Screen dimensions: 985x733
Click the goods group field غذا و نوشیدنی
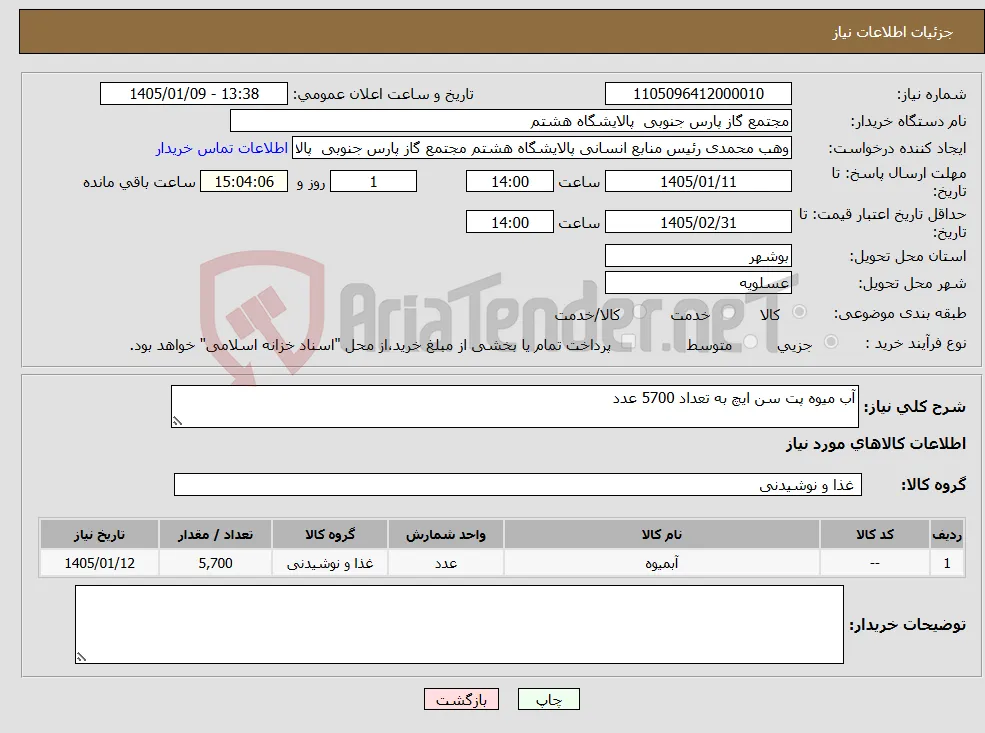click(518, 485)
